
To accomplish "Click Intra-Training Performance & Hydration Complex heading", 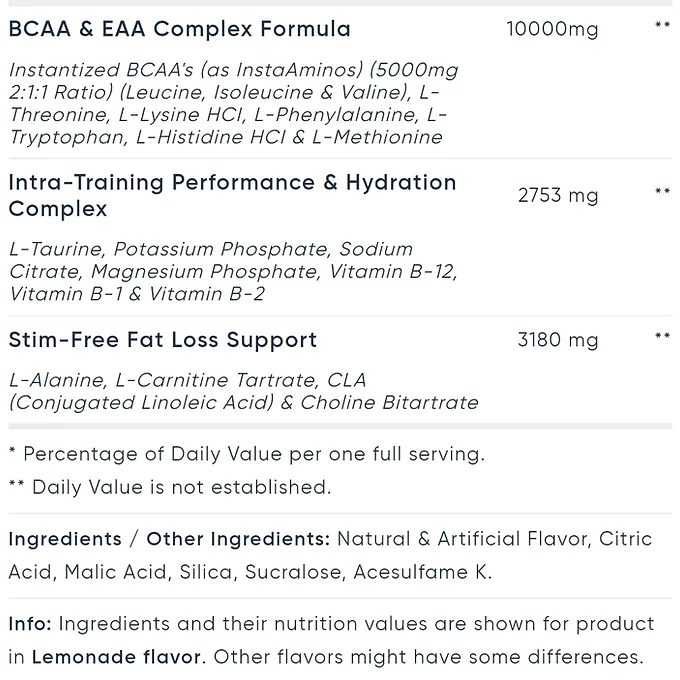I will click(232, 195).
